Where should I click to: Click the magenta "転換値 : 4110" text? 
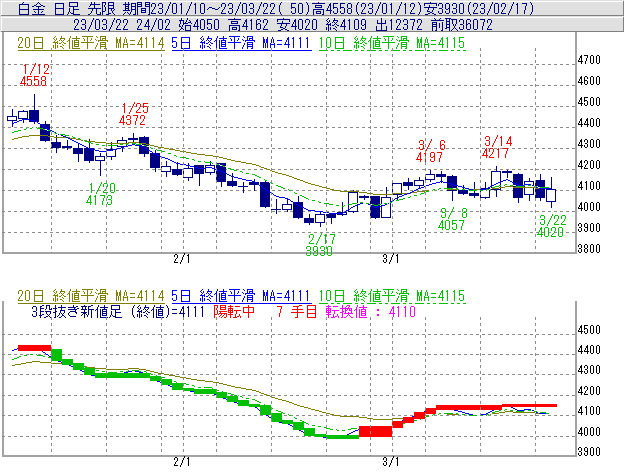370,311
